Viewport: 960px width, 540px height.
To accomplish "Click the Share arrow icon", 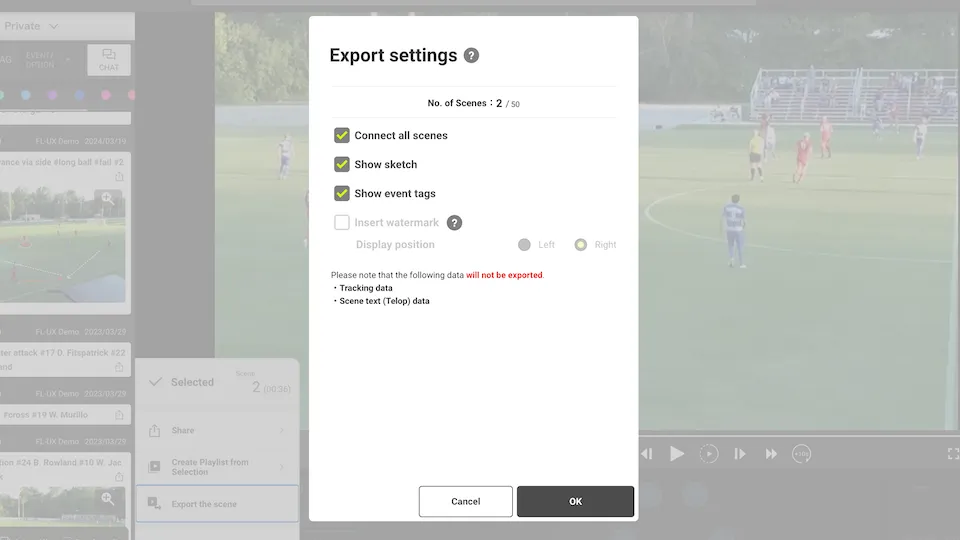I will (154, 430).
